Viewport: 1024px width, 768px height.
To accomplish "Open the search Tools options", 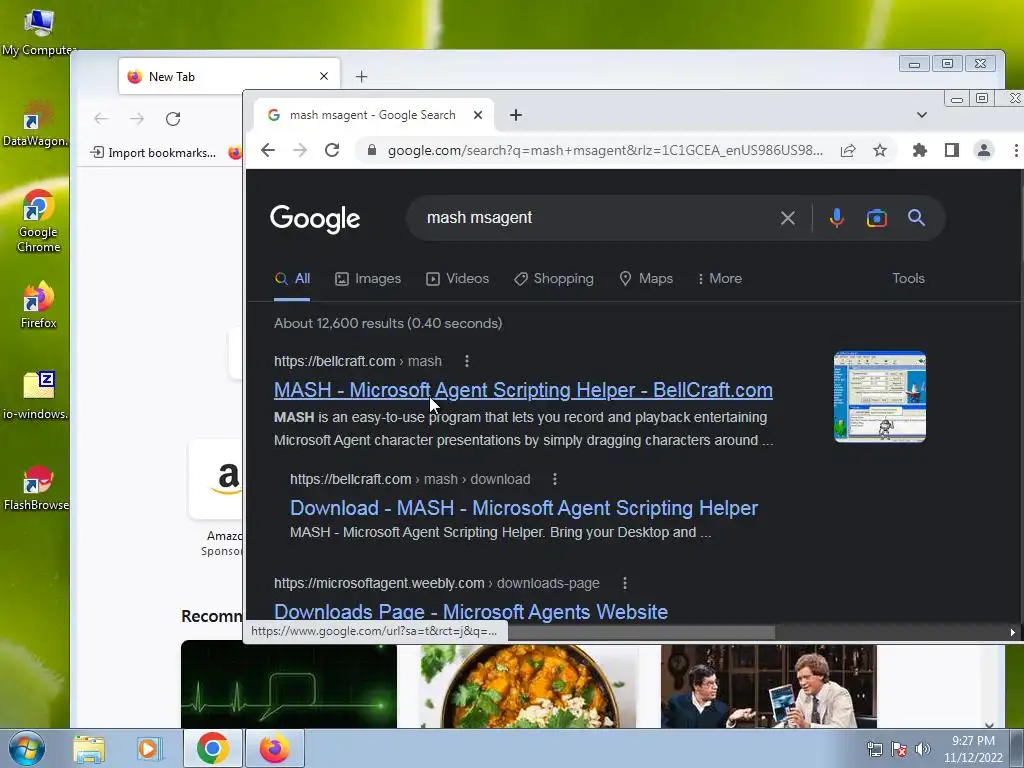I will pyautogui.click(x=908, y=278).
